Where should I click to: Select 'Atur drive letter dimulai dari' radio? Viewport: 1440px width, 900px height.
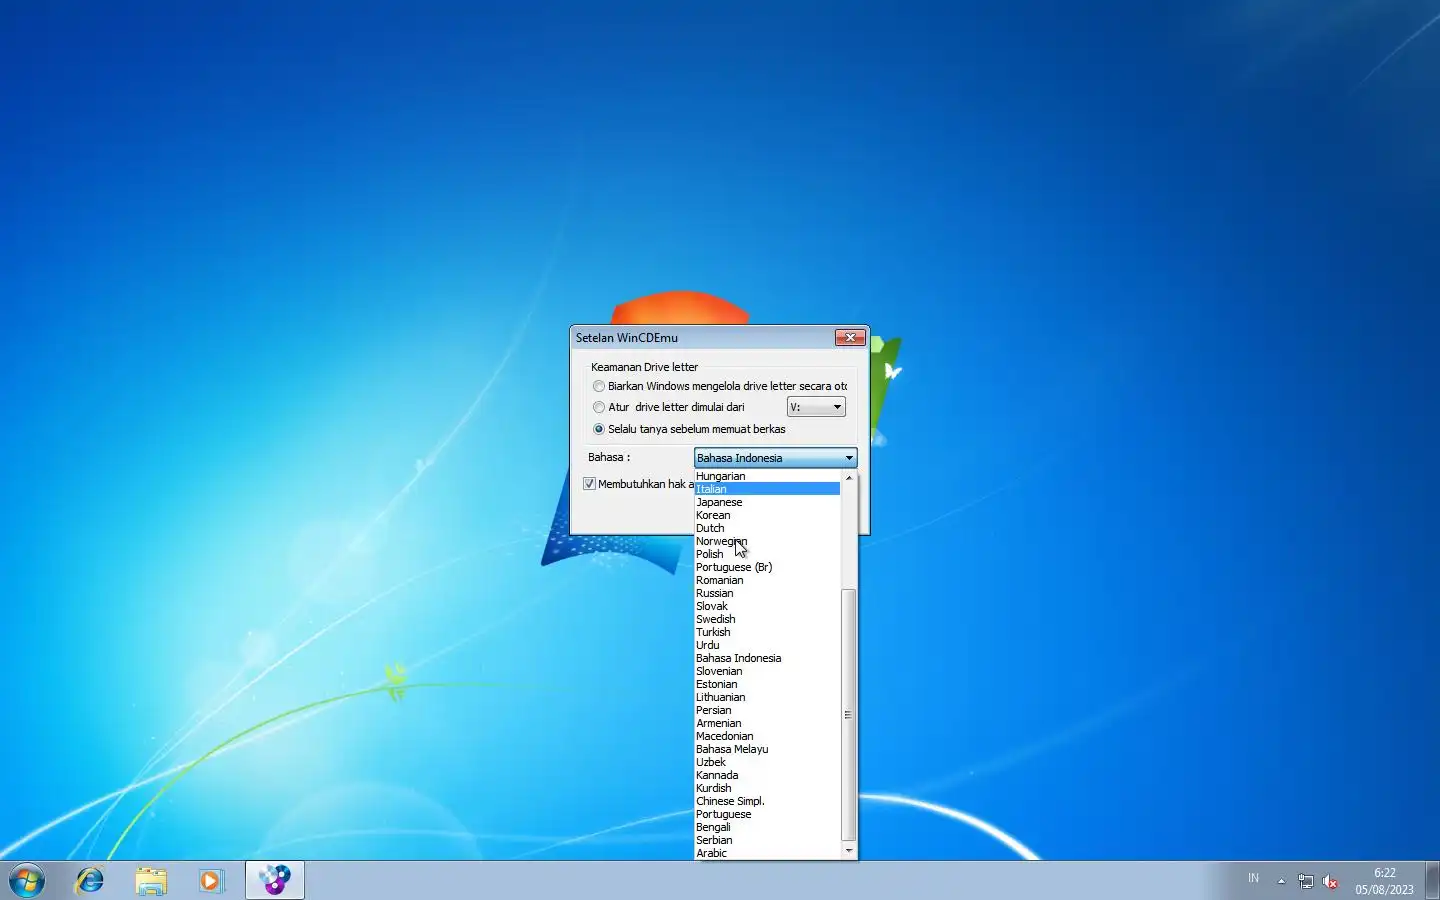click(599, 407)
